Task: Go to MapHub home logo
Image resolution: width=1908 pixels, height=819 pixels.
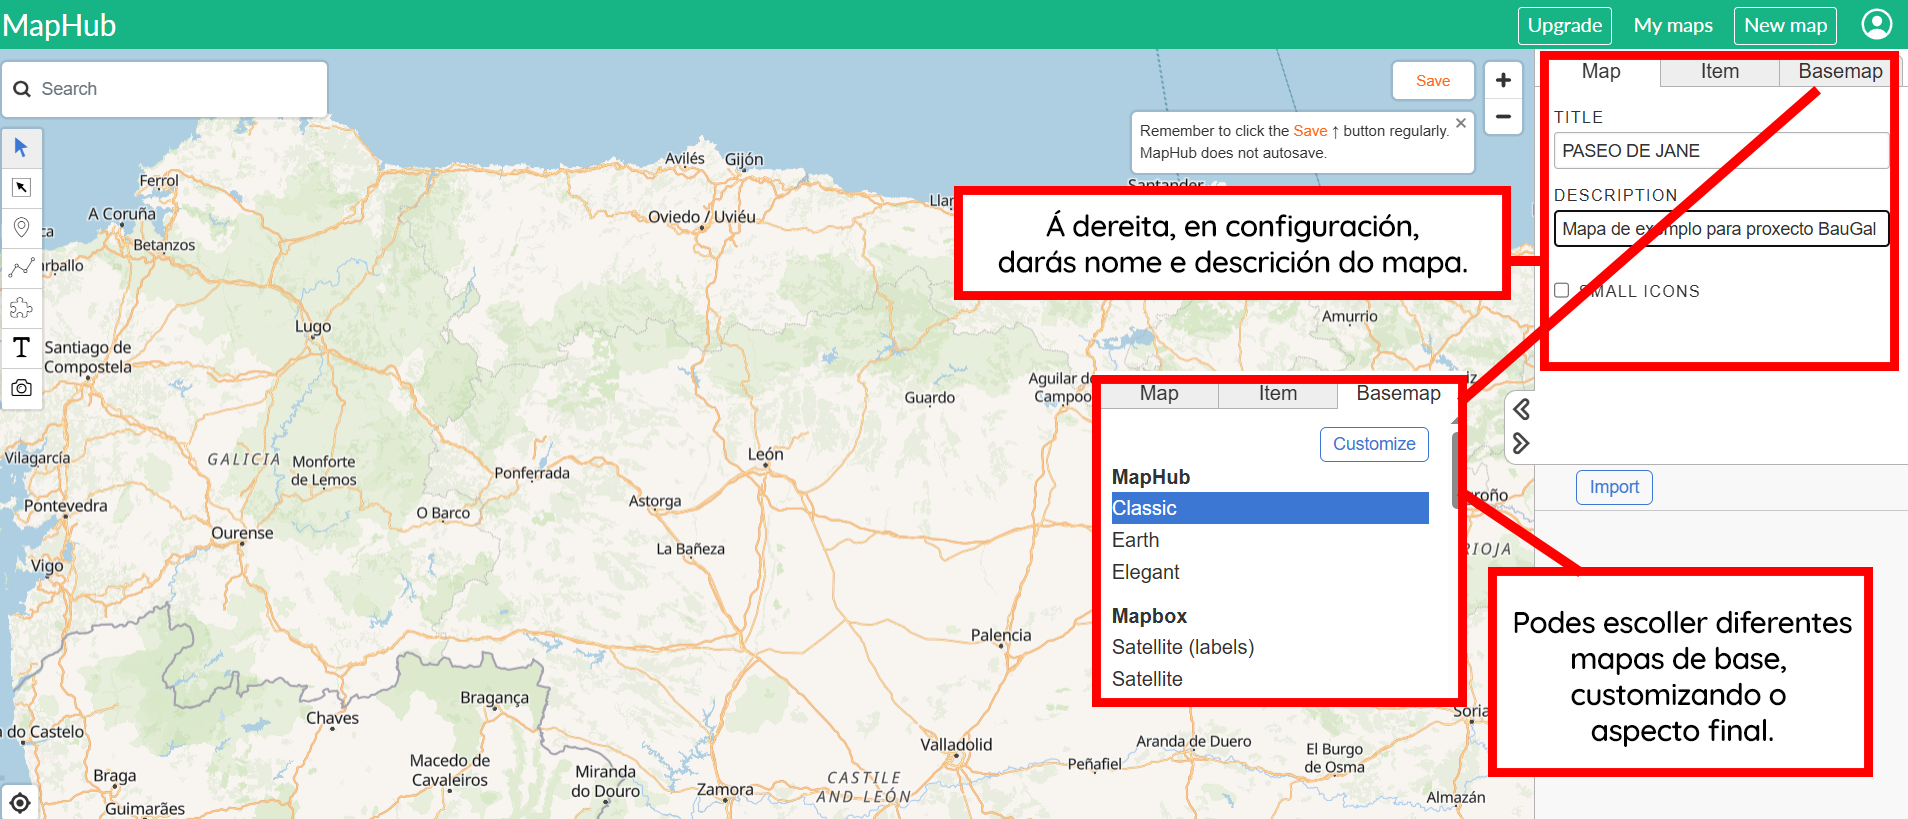Action: coord(60,25)
